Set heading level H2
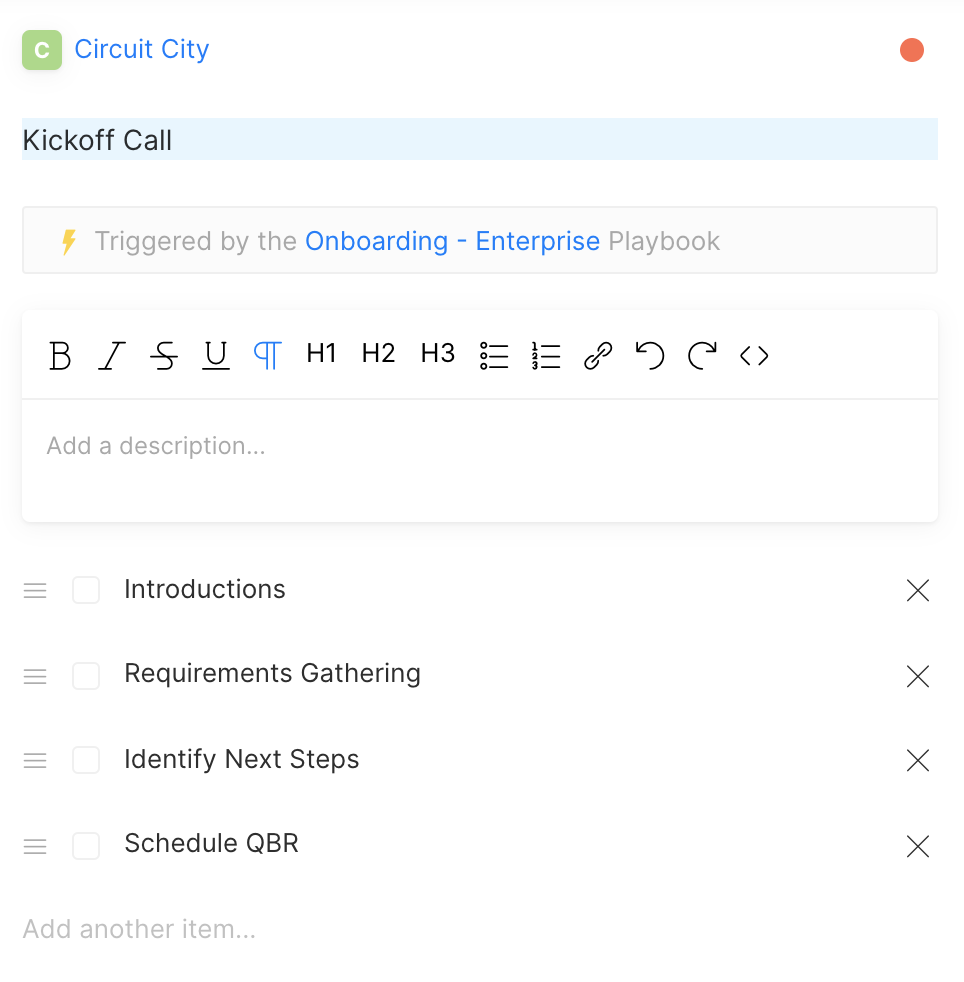Viewport: 964px width, 982px height. pos(378,353)
